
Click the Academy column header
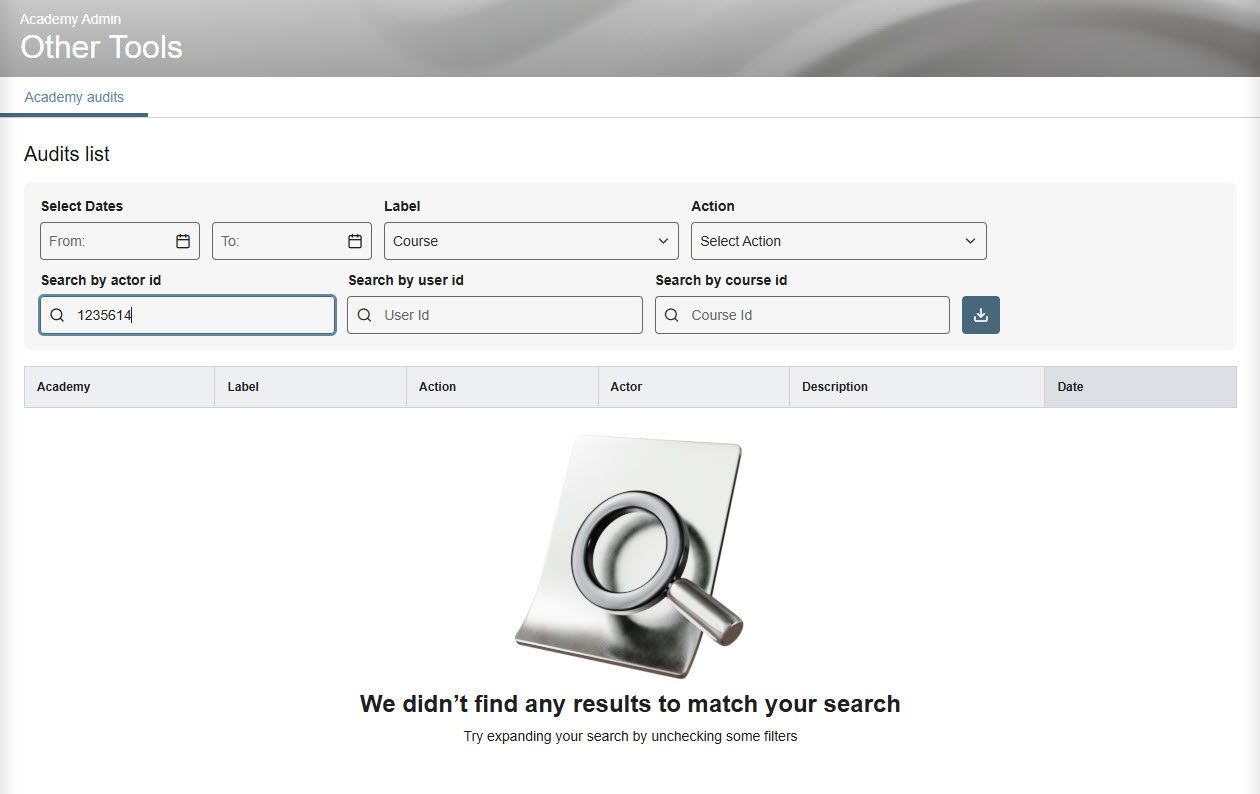coord(63,387)
